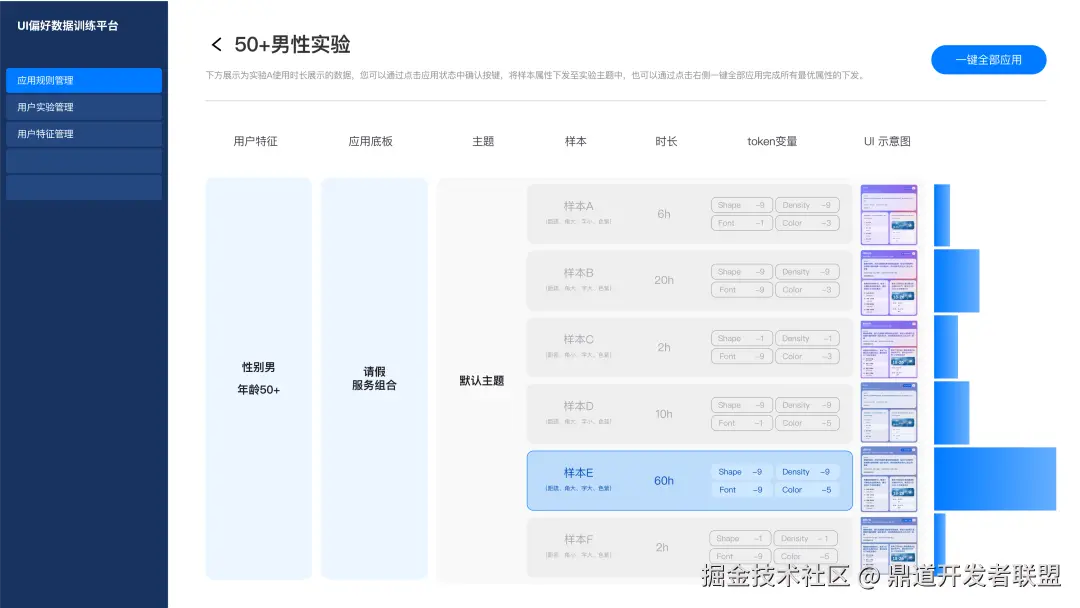Toggle the Font -9 tag on 样本B
Viewport: 1080px width, 608px height.
[741, 289]
